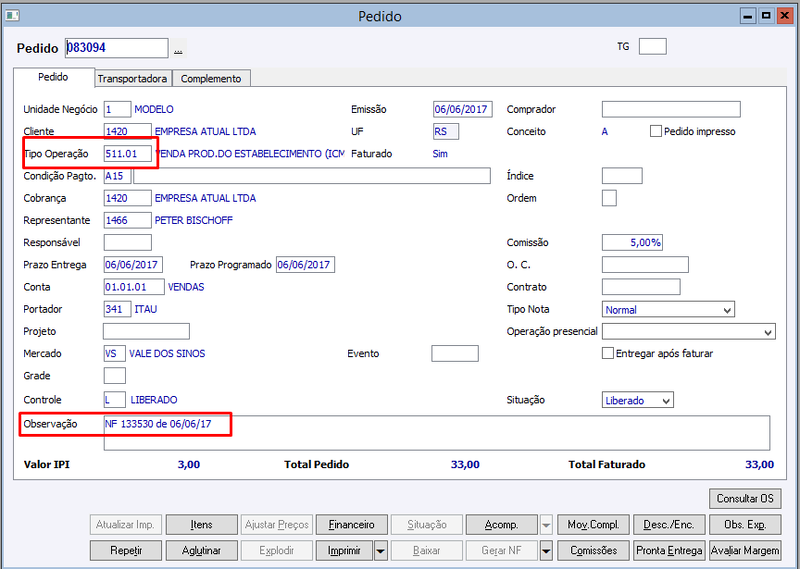Click the Prazo Entrega date field

point(133,265)
